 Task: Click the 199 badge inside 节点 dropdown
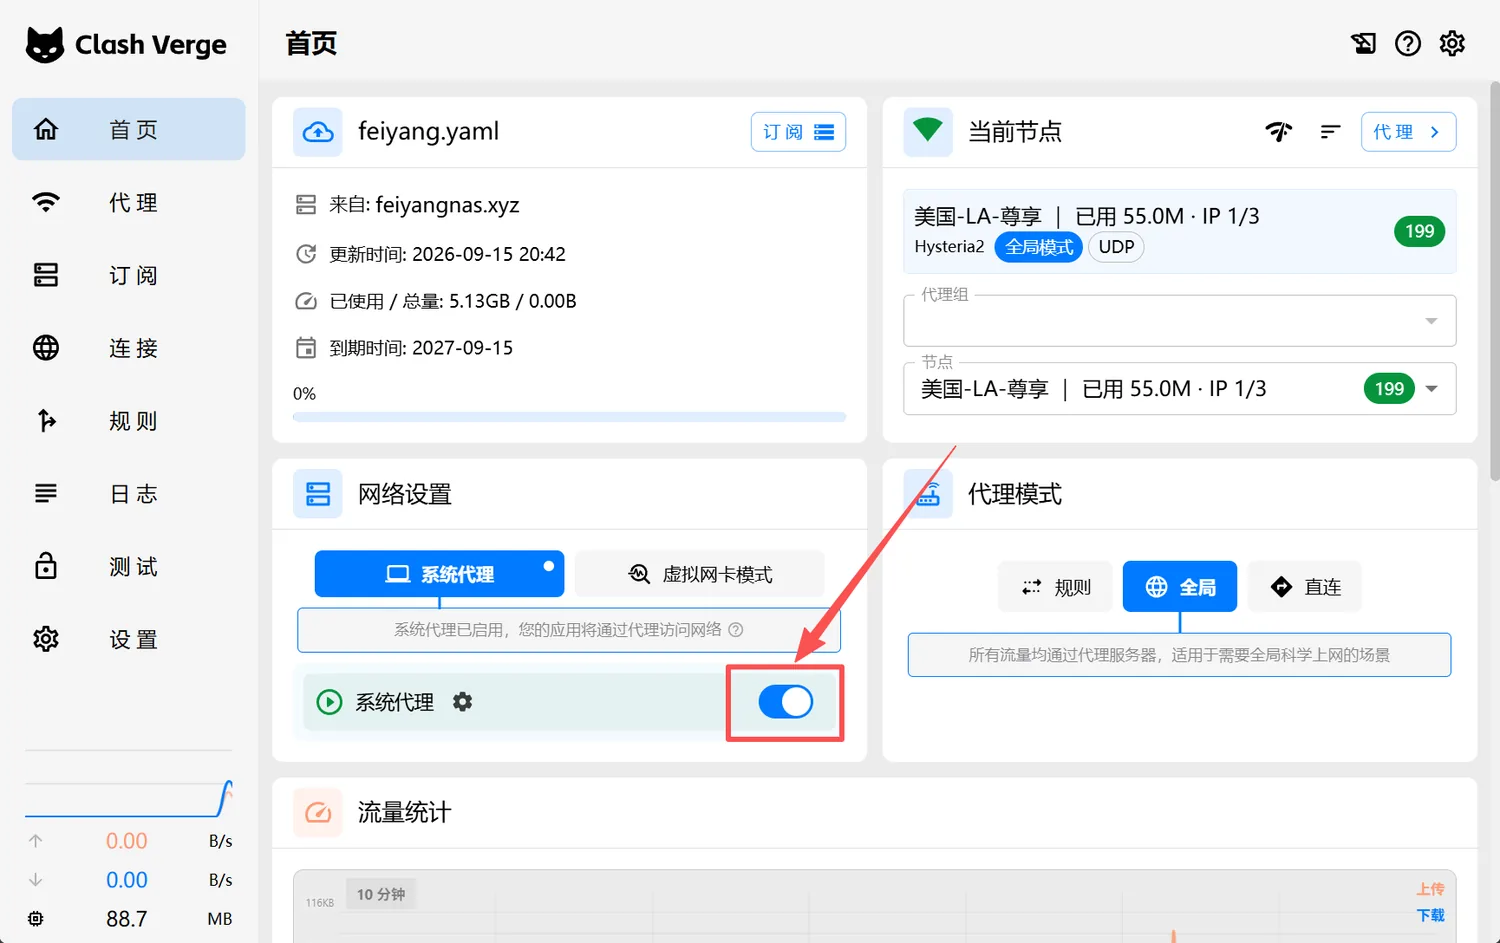pos(1389,388)
